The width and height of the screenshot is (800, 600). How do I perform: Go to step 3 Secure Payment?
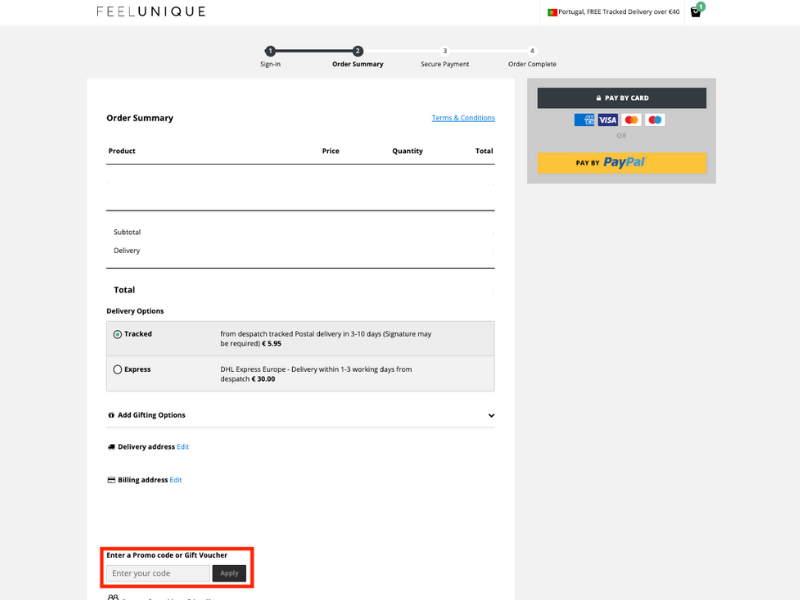coord(445,51)
